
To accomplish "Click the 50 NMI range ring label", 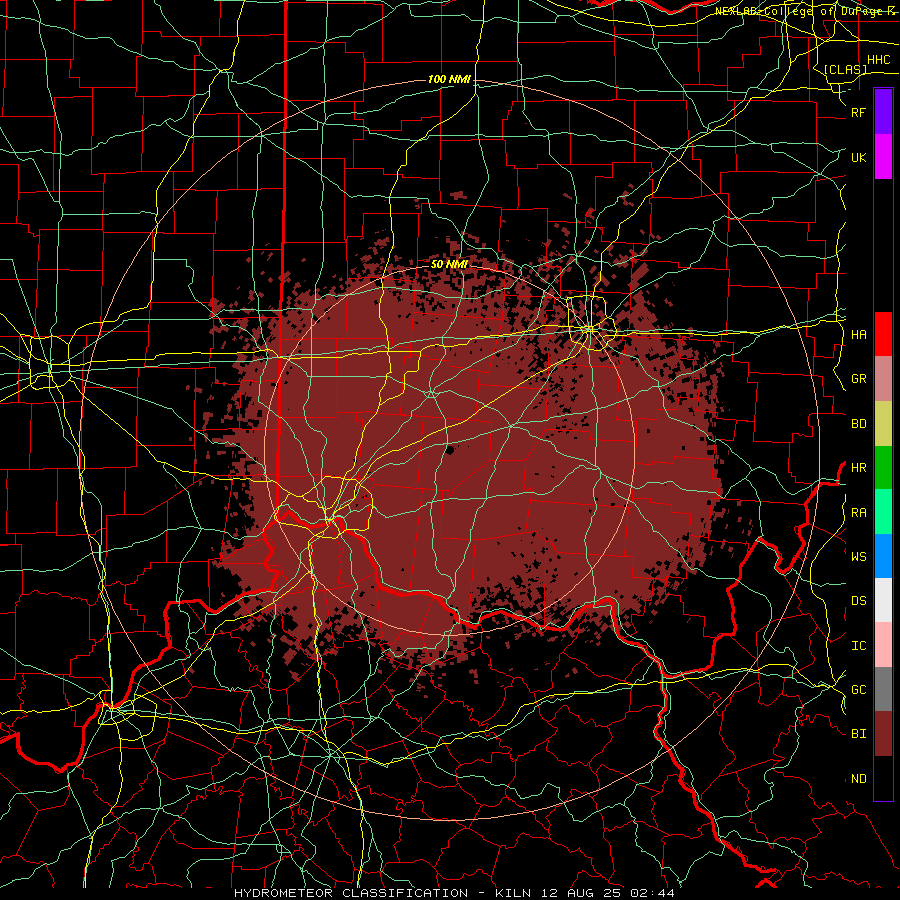I will tap(449, 264).
